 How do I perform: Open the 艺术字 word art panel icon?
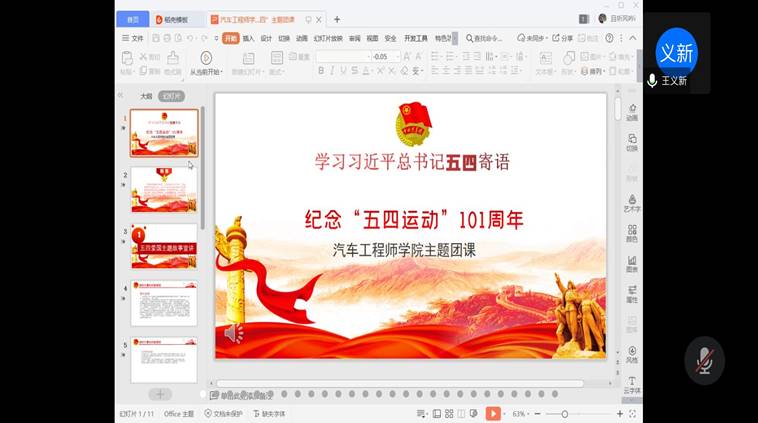pos(631,203)
